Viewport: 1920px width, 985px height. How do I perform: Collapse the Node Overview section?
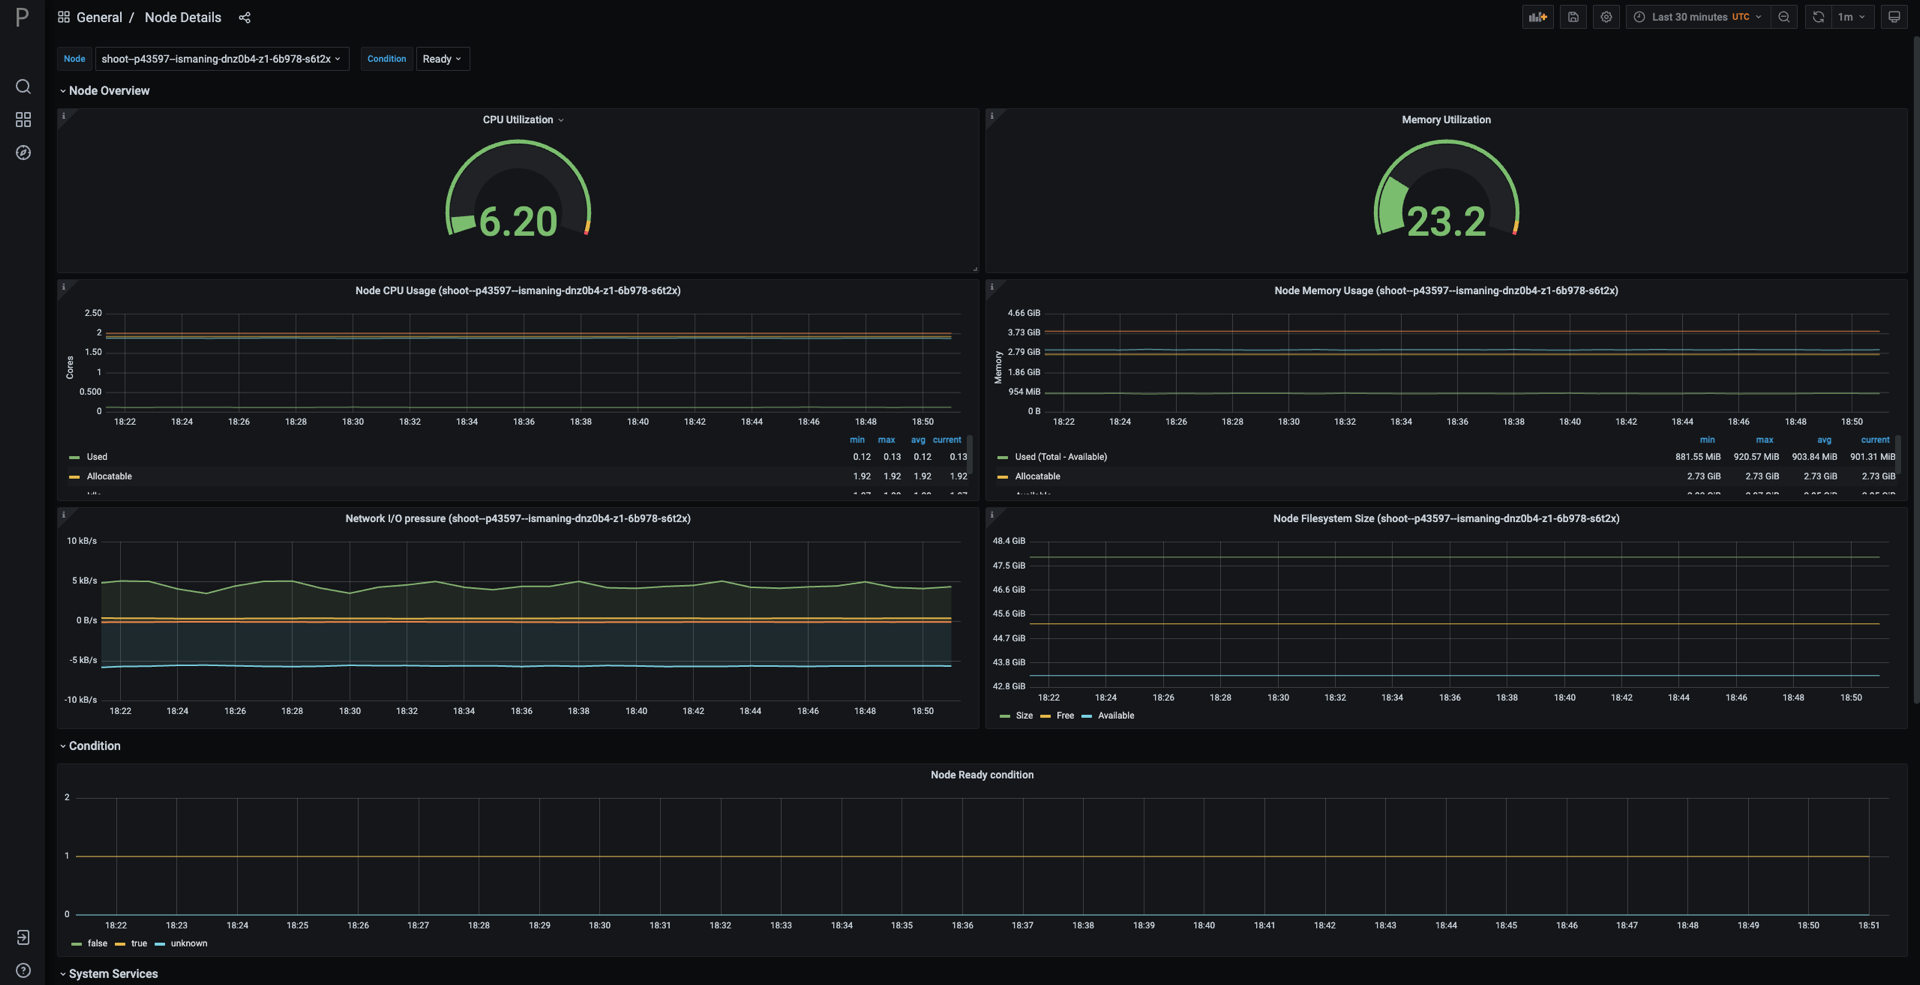[x=105, y=90]
